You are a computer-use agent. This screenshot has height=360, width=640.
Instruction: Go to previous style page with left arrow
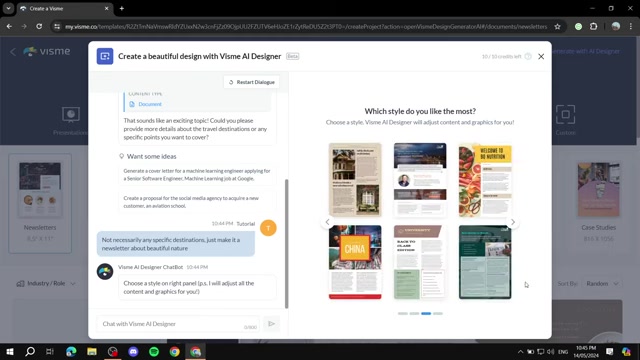(327, 222)
